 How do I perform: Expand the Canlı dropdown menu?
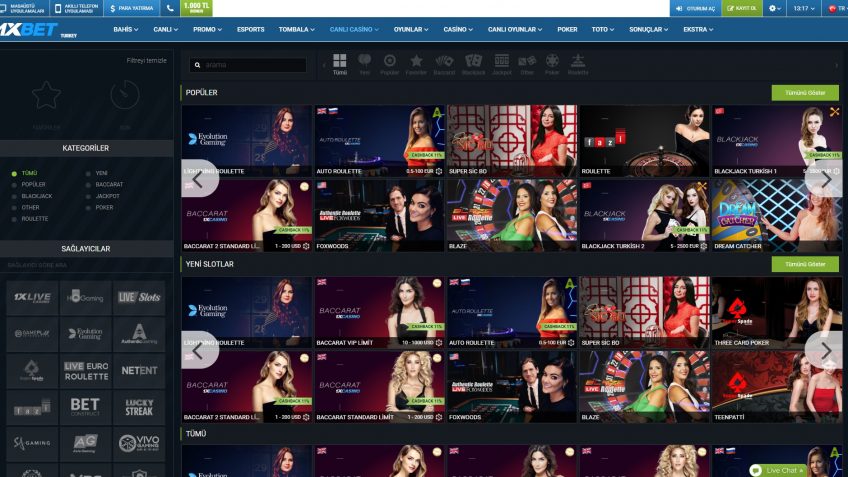point(165,30)
